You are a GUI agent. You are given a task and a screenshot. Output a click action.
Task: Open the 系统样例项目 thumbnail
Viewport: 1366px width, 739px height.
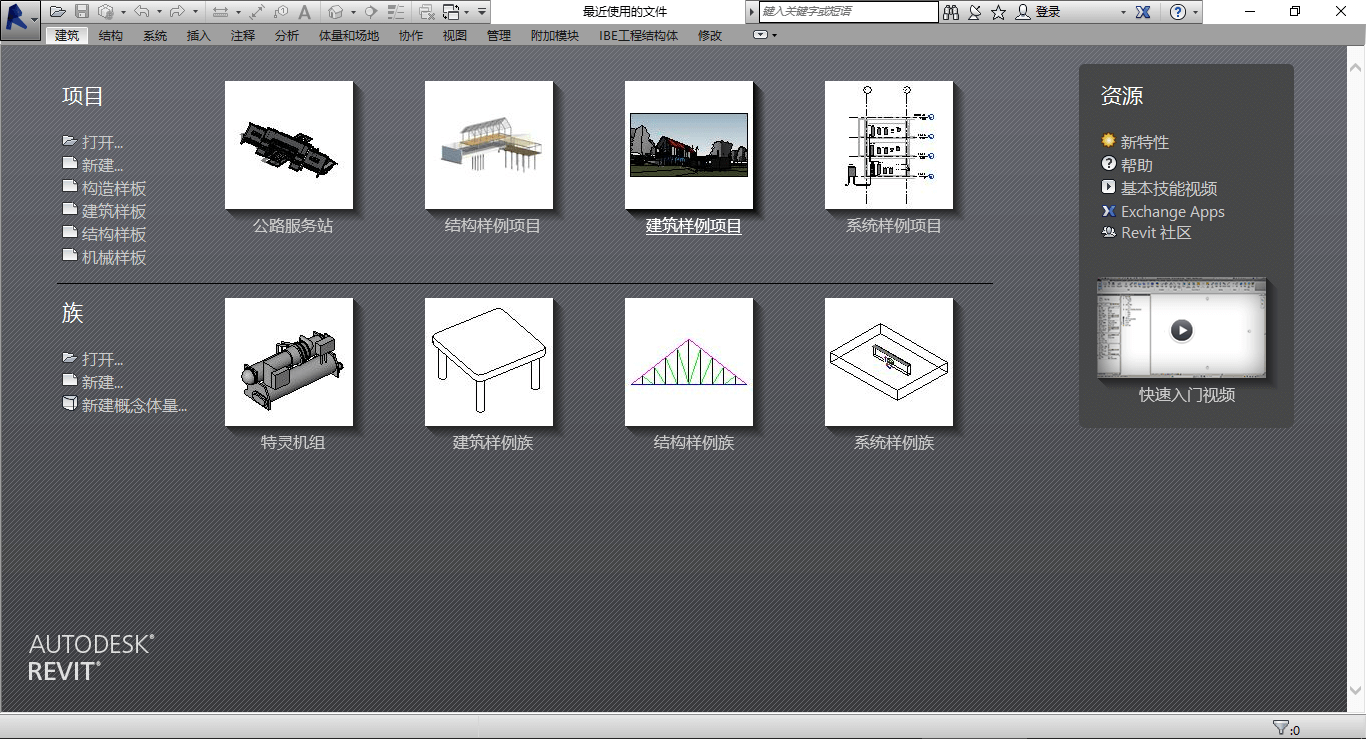click(x=889, y=145)
